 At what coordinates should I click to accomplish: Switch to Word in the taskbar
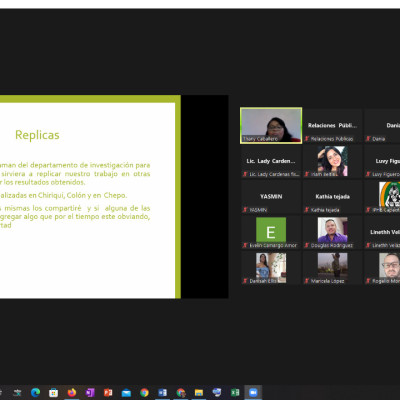pyautogui.click(x=162, y=392)
